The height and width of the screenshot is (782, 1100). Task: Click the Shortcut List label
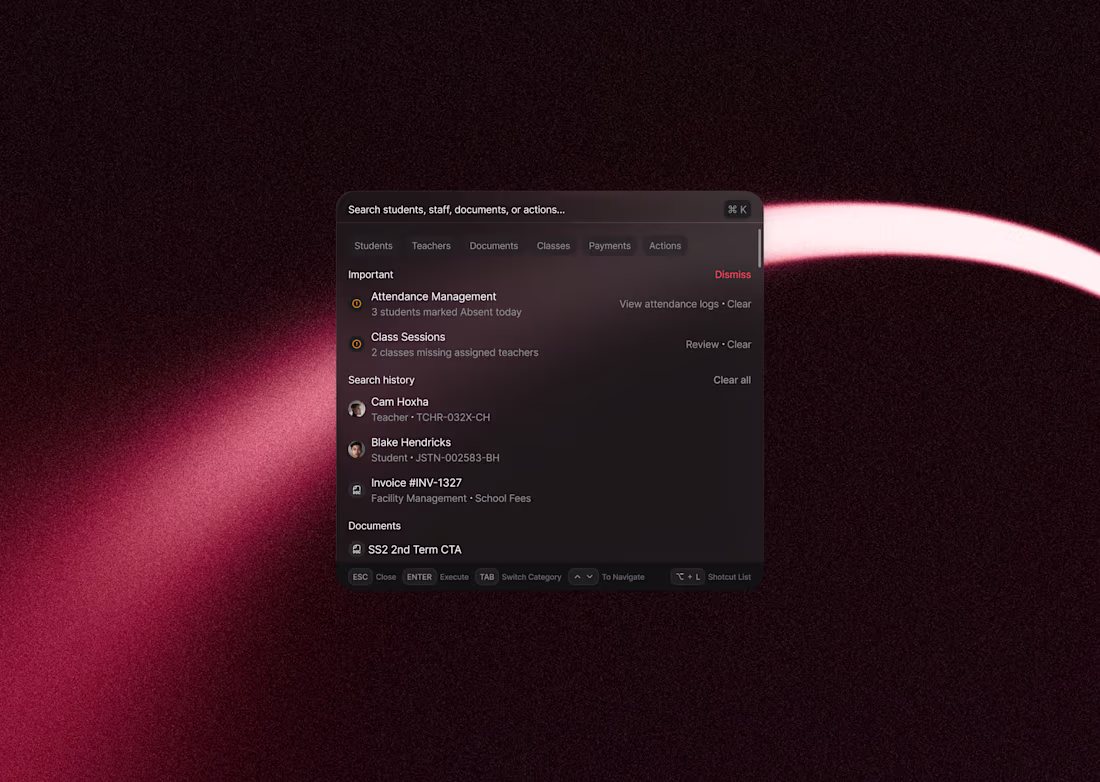click(x=729, y=577)
